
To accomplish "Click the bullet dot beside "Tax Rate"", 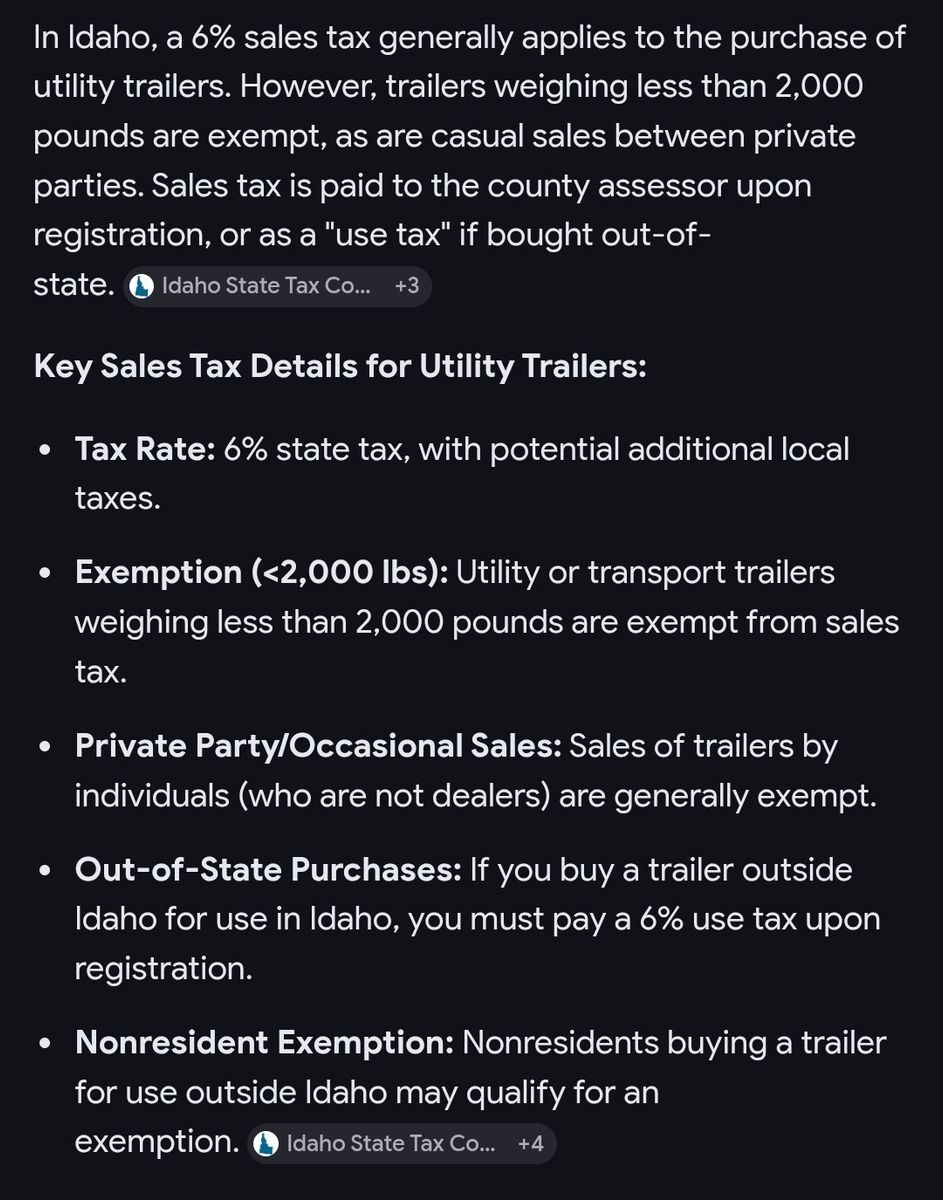I will (x=45, y=451).
